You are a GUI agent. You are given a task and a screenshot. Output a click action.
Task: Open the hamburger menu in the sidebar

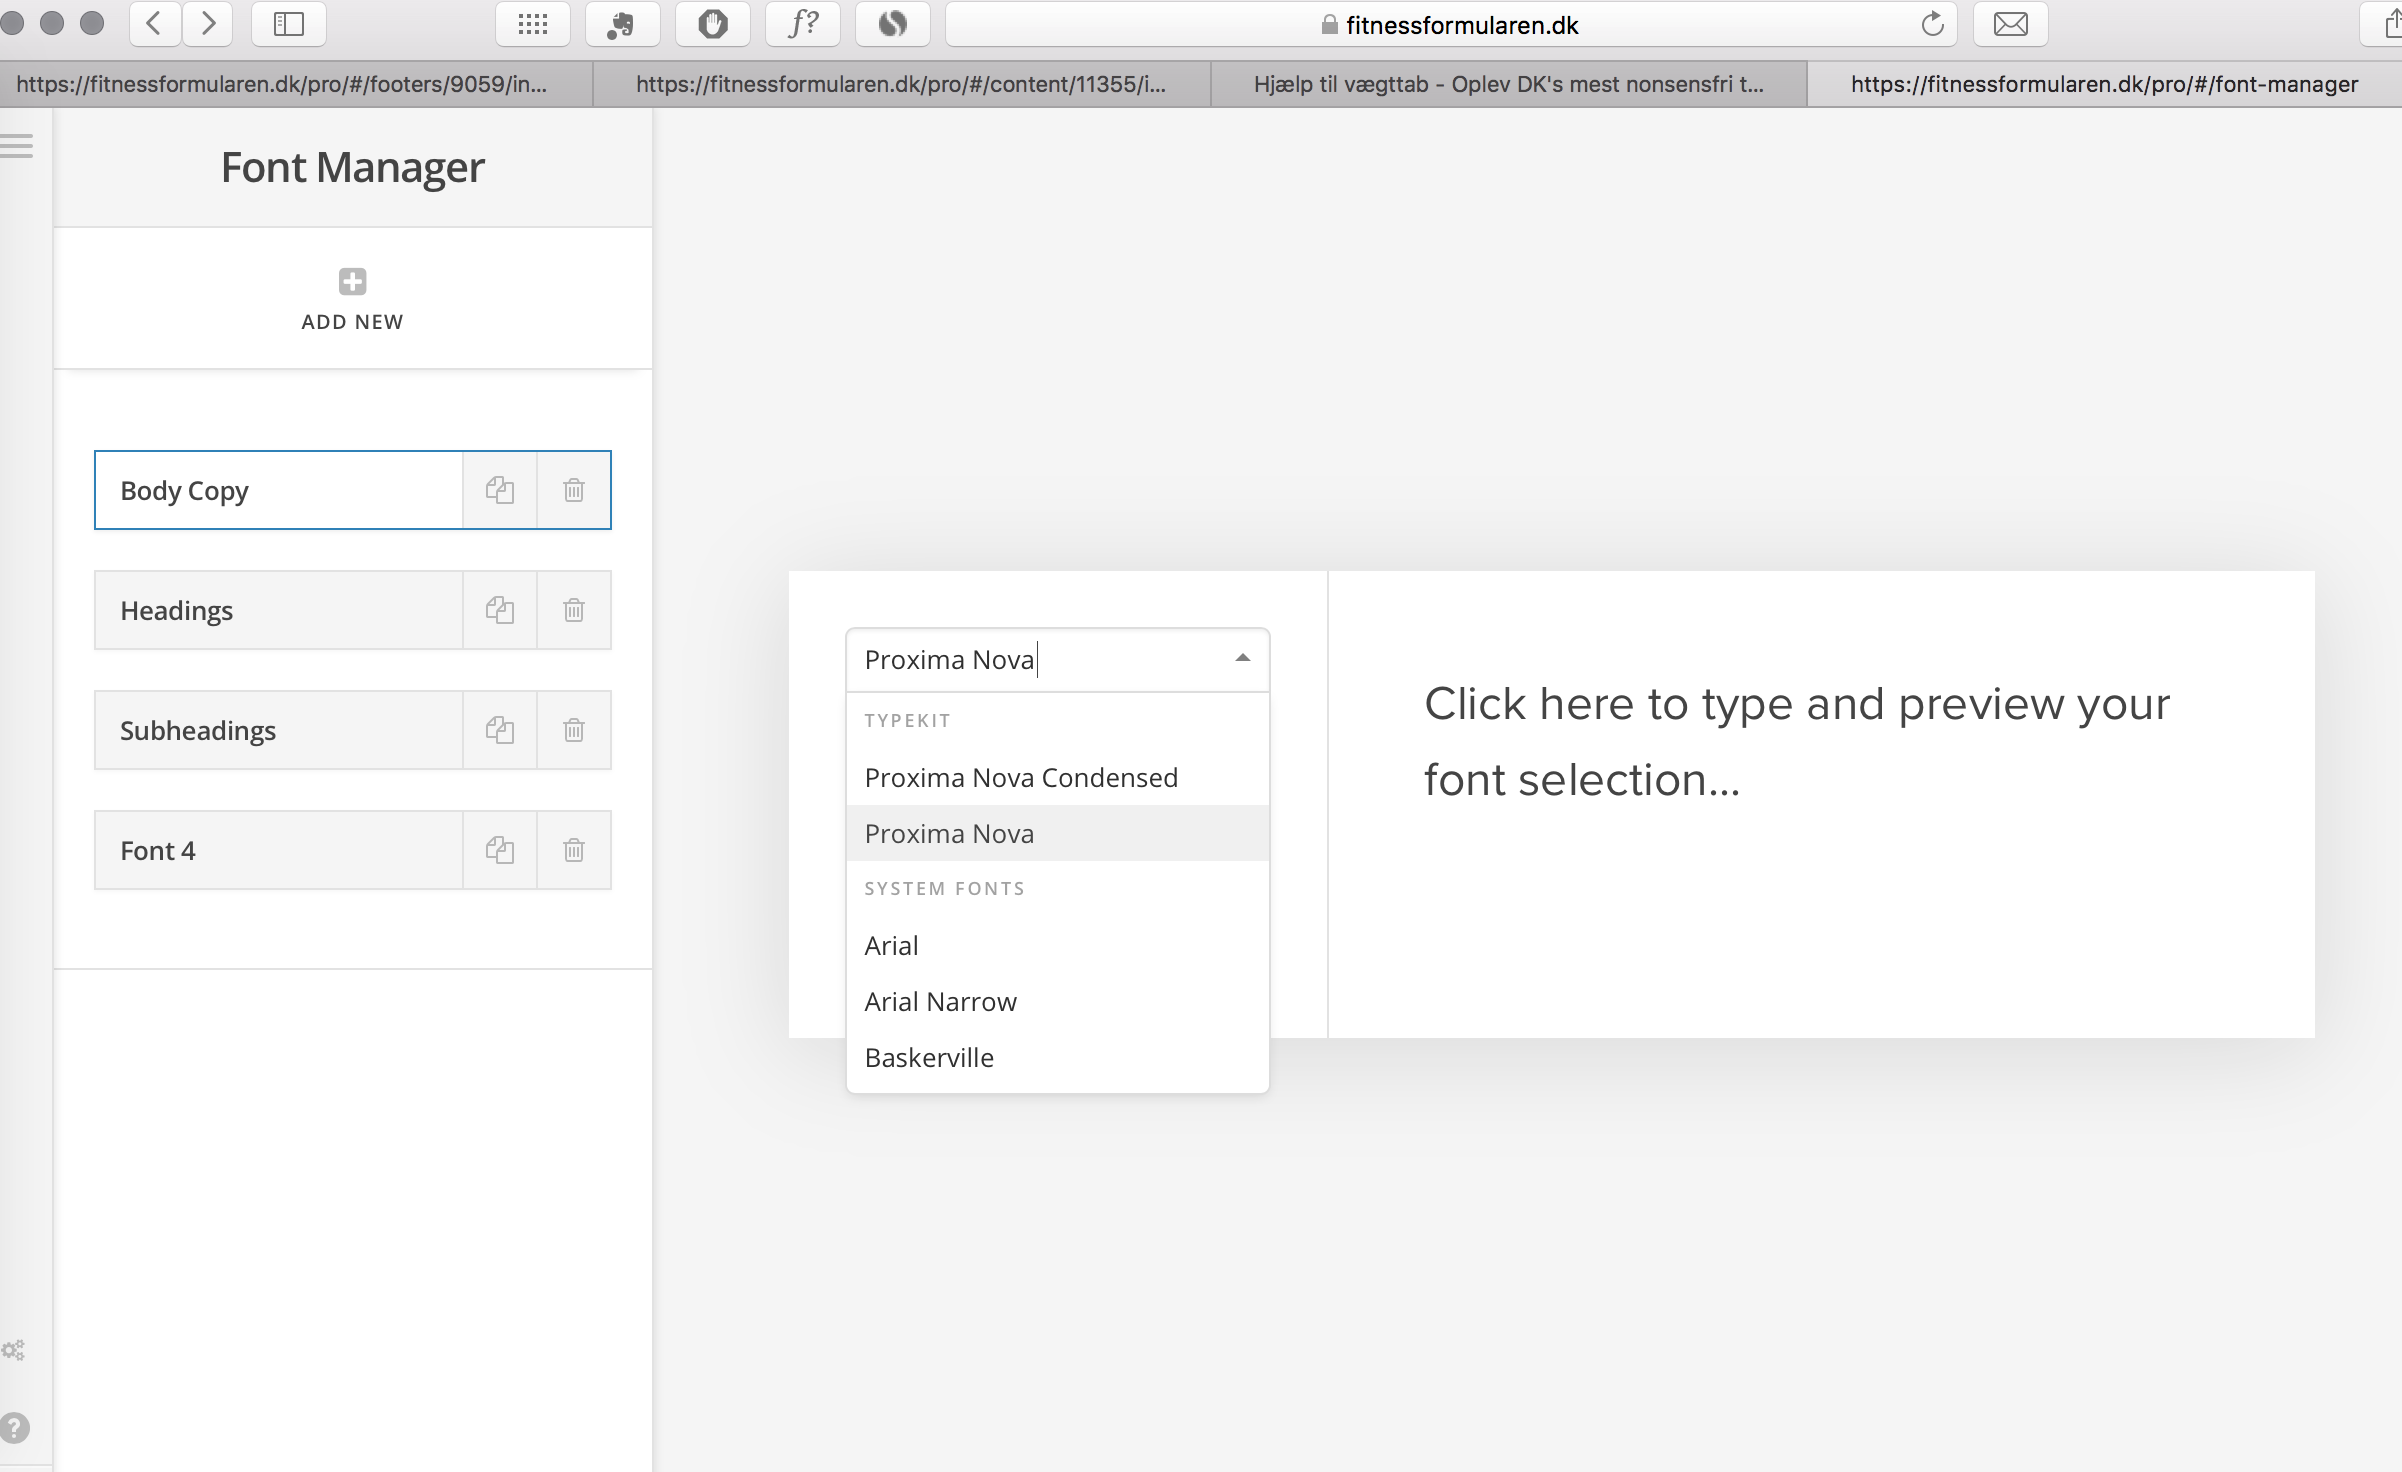16,146
